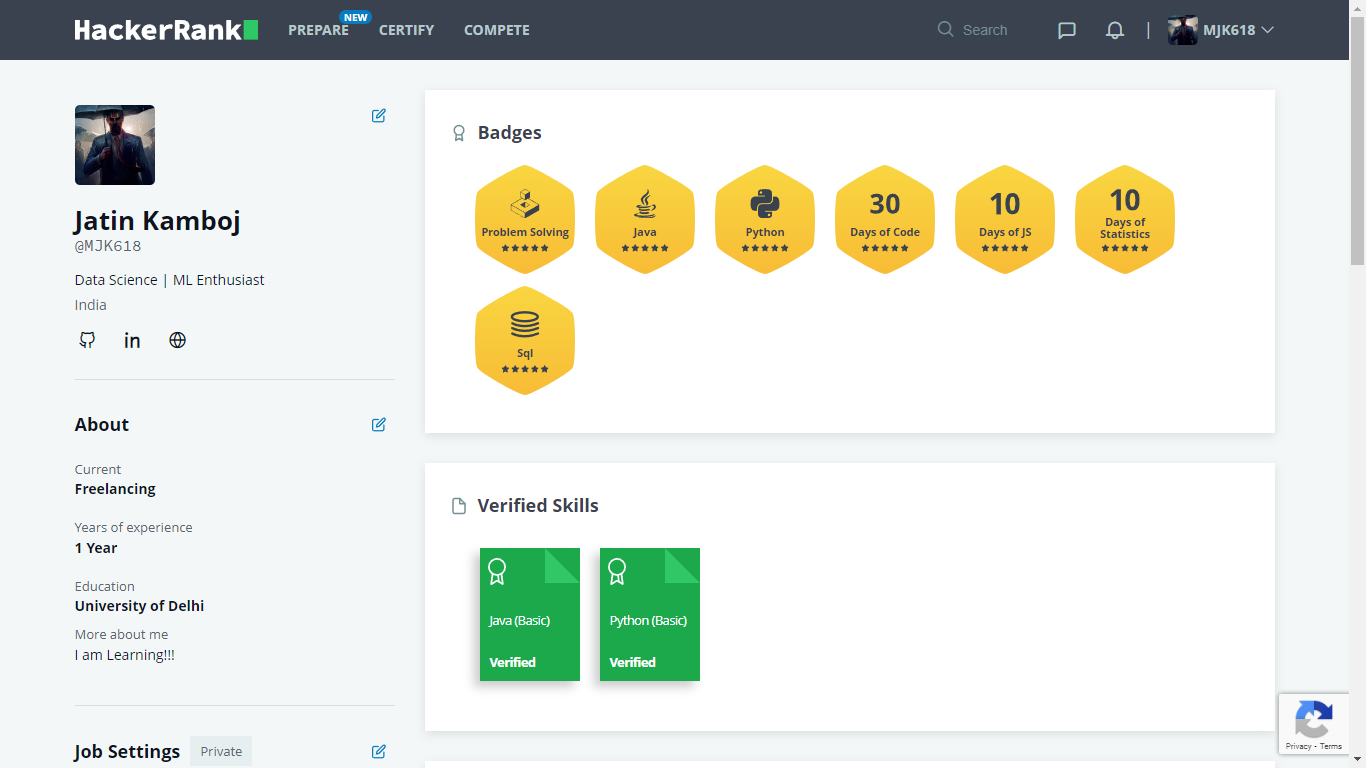Screen dimensions: 1366x768
Task: Open the CERTIFY section
Action: coord(406,30)
